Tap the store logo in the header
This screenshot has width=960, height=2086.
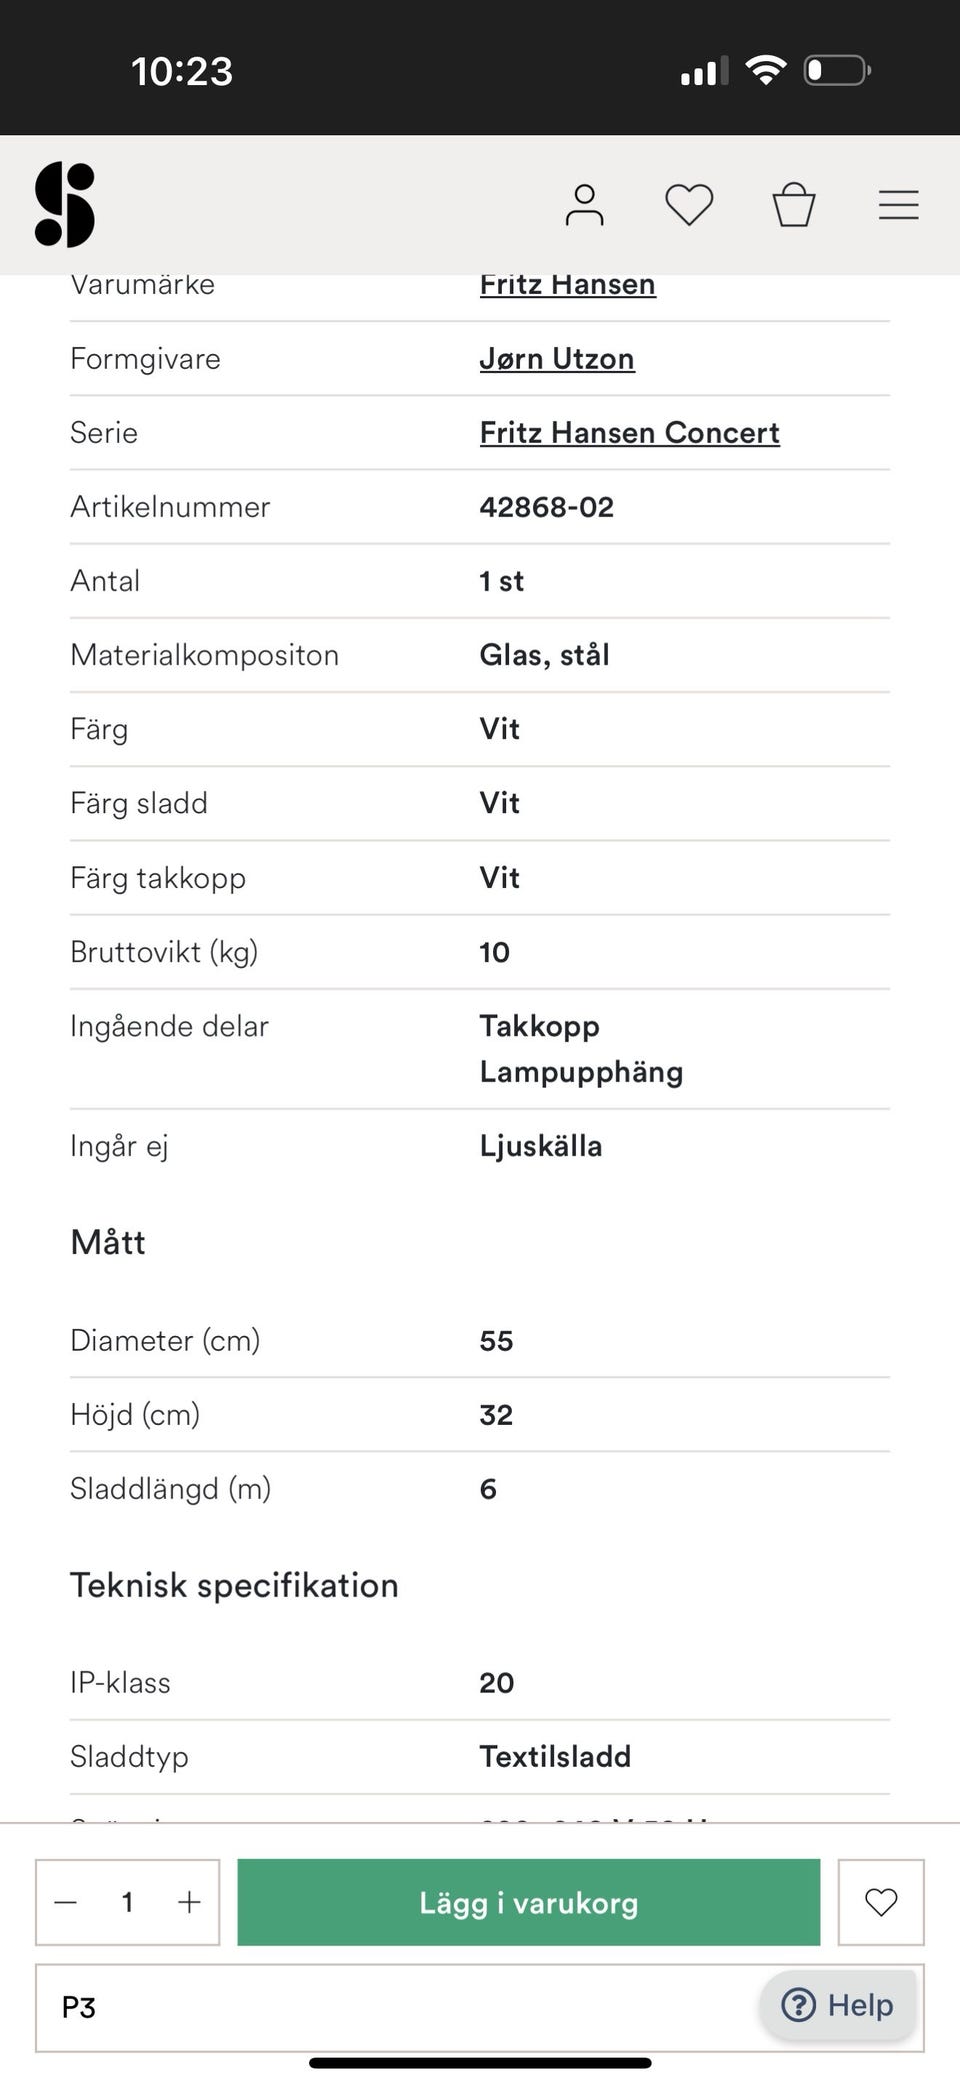(x=65, y=205)
